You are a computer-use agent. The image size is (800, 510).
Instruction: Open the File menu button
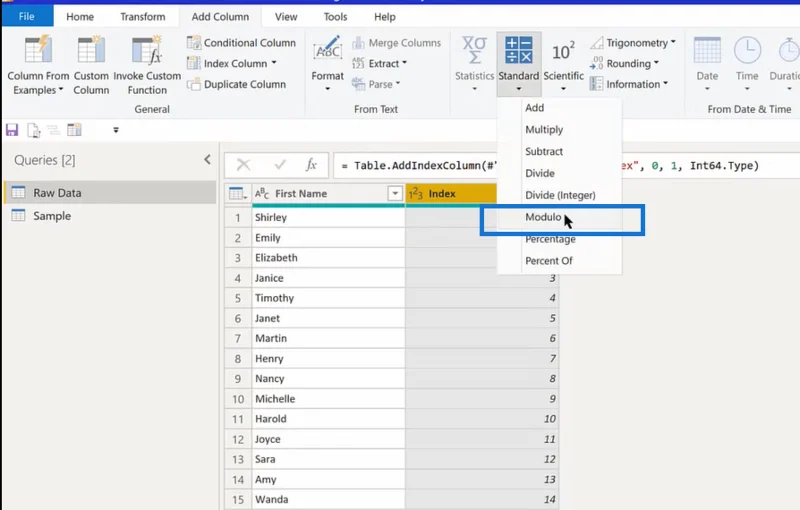click(x=27, y=16)
